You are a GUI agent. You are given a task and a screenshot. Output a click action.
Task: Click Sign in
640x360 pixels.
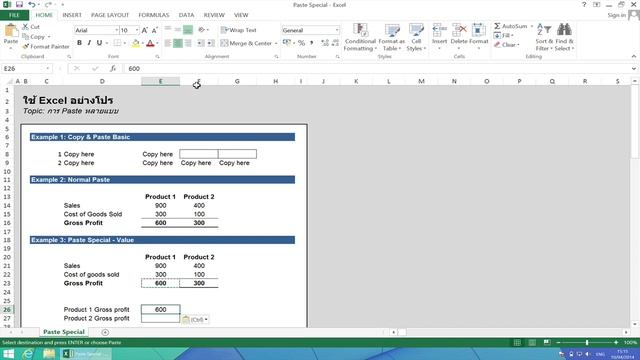pyautogui.click(x=616, y=15)
